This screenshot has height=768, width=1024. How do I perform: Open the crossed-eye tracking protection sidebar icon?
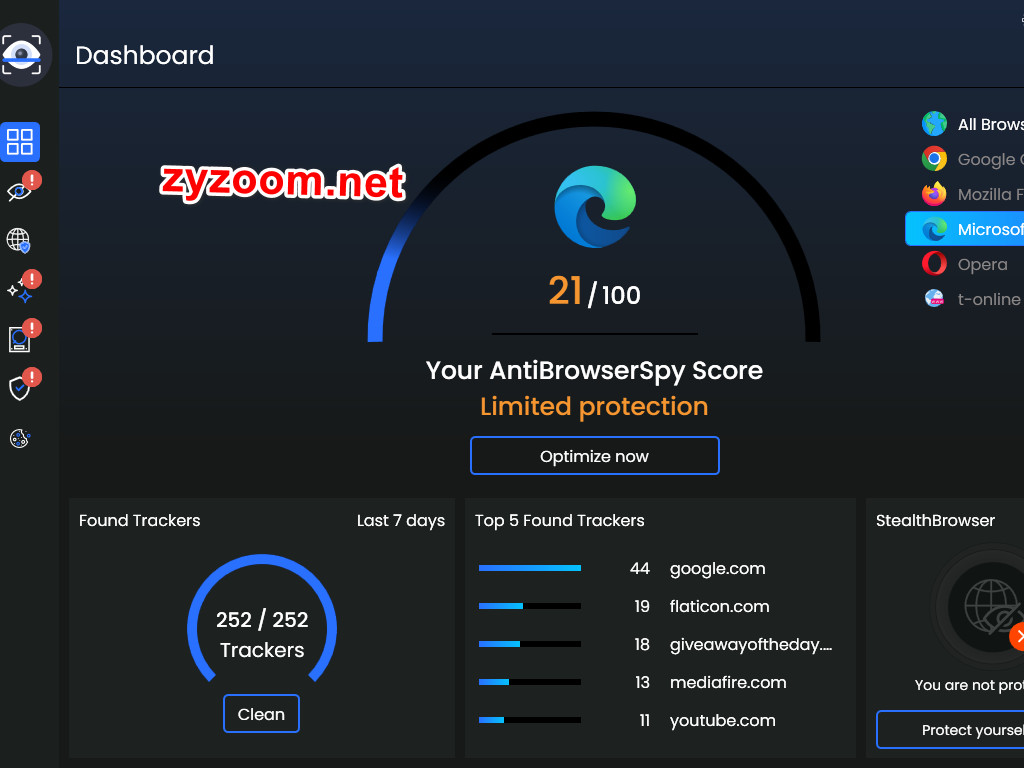[19, 191]
